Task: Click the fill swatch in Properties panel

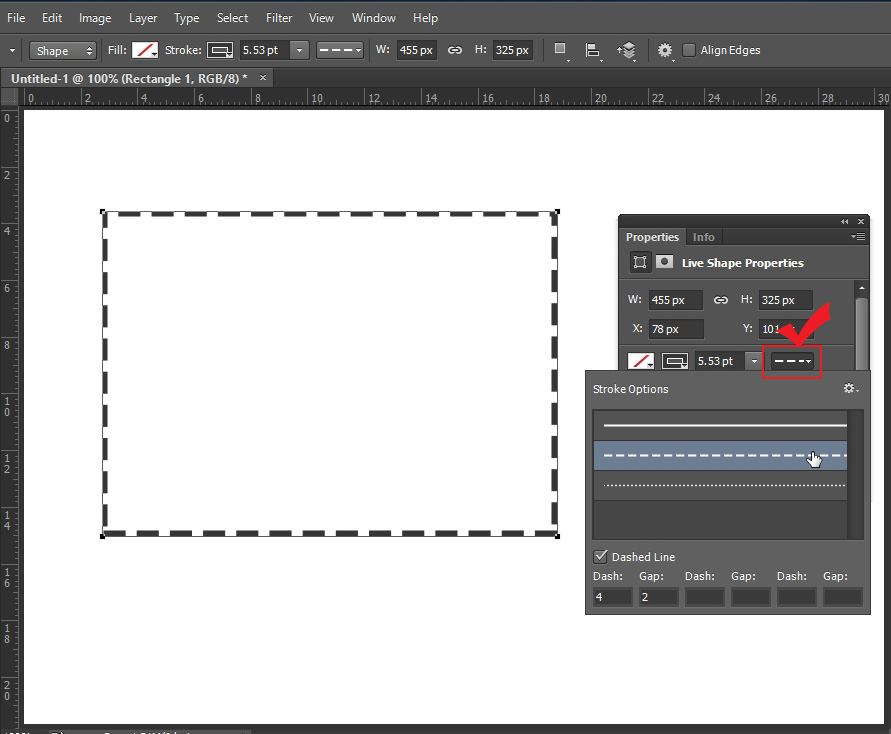Action: click(641, 361)
